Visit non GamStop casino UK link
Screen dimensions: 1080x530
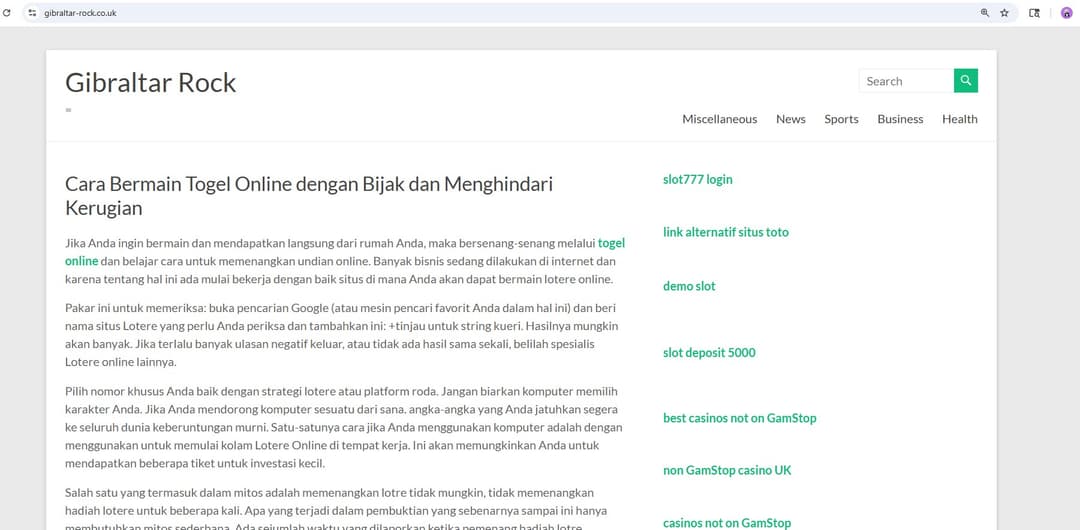click(x=727, y=471)
